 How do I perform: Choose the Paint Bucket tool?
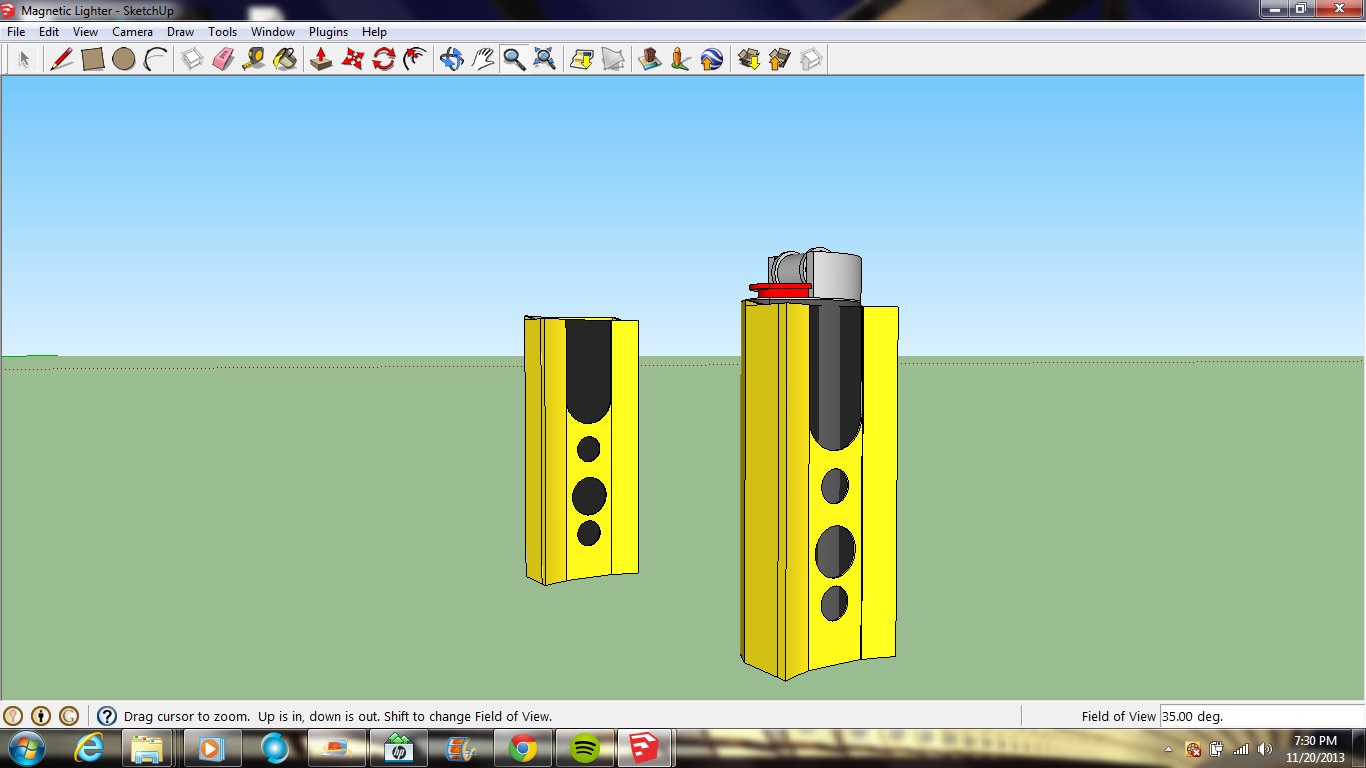(285, 59)
